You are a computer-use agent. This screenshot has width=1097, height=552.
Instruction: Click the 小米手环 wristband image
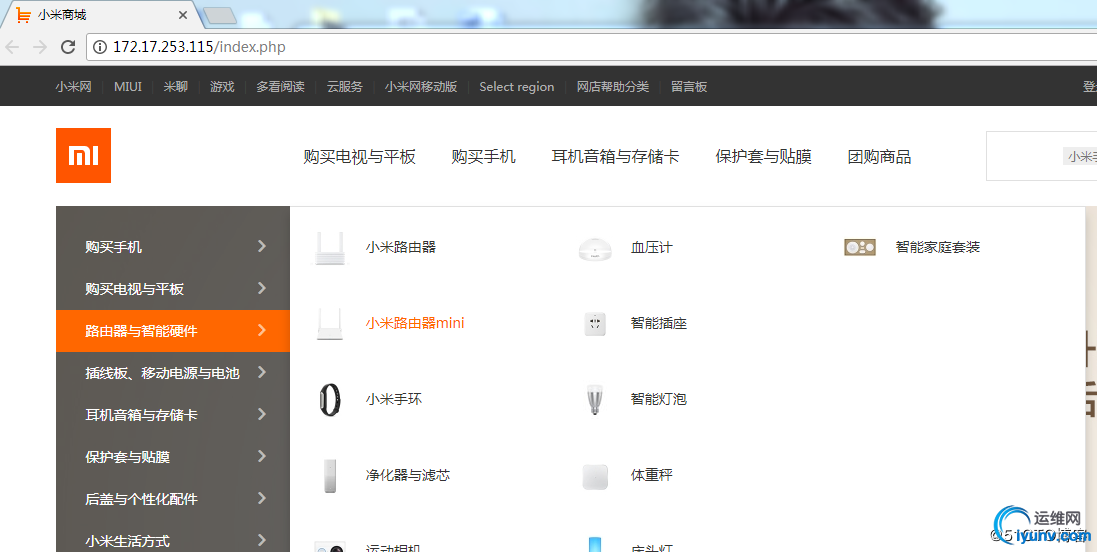click(330, 399)
